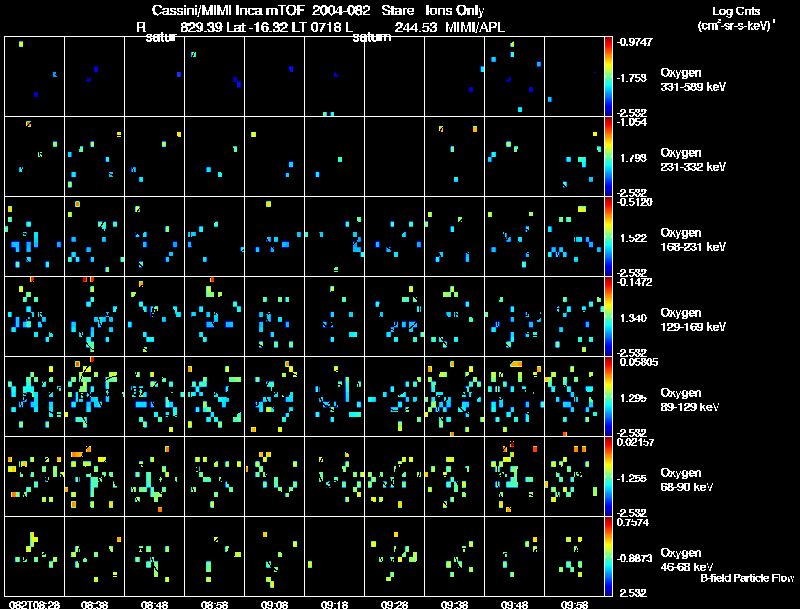Open the Oxygen 231-332 keV panel at 08:38
The width and height of the screenshot is (800, 609).
click(x=94, y=156)
